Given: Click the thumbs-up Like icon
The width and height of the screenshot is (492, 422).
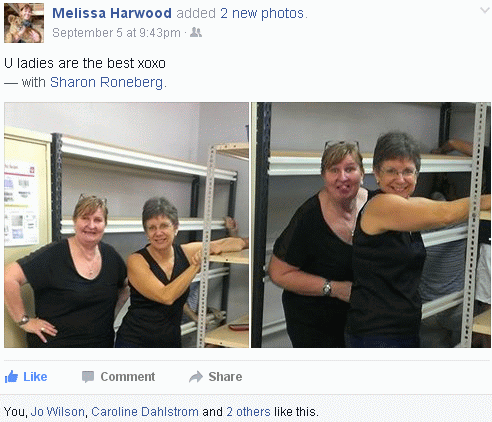Looking at the screenshot, I should click(x=11, y=377).
